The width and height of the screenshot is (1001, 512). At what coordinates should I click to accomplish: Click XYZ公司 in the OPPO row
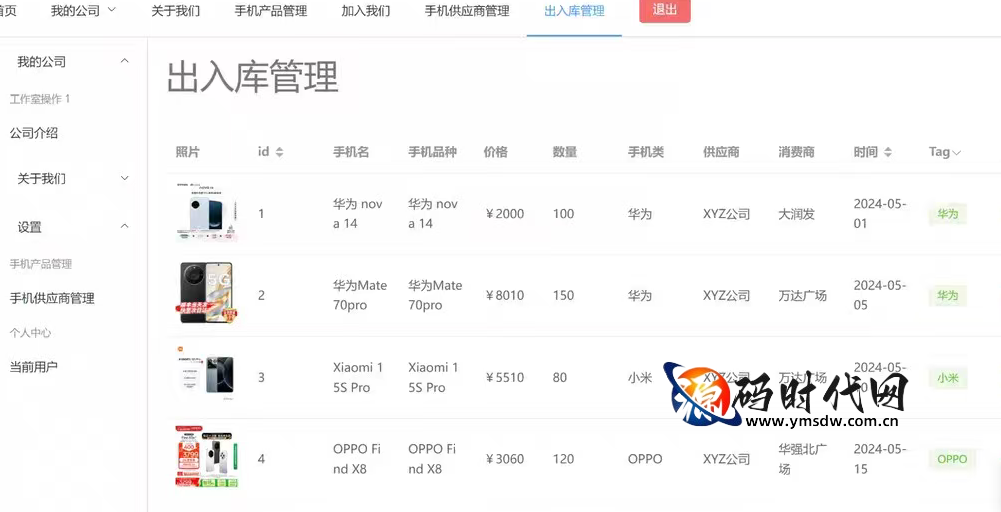[x=726, y=459]
